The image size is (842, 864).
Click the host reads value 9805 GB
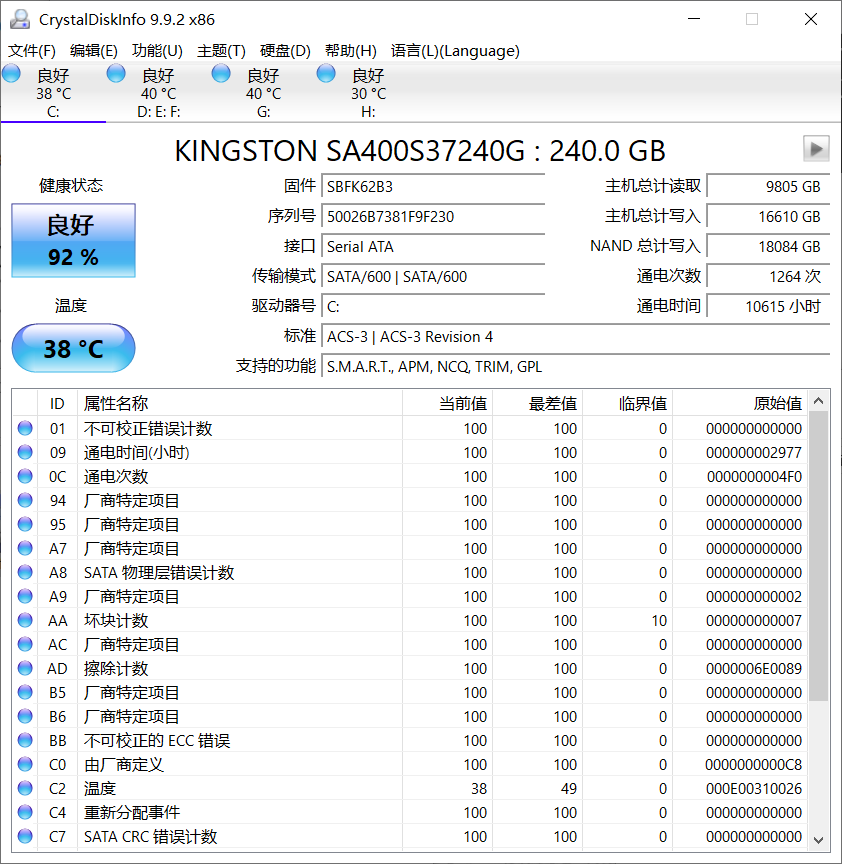coord(768,186)
